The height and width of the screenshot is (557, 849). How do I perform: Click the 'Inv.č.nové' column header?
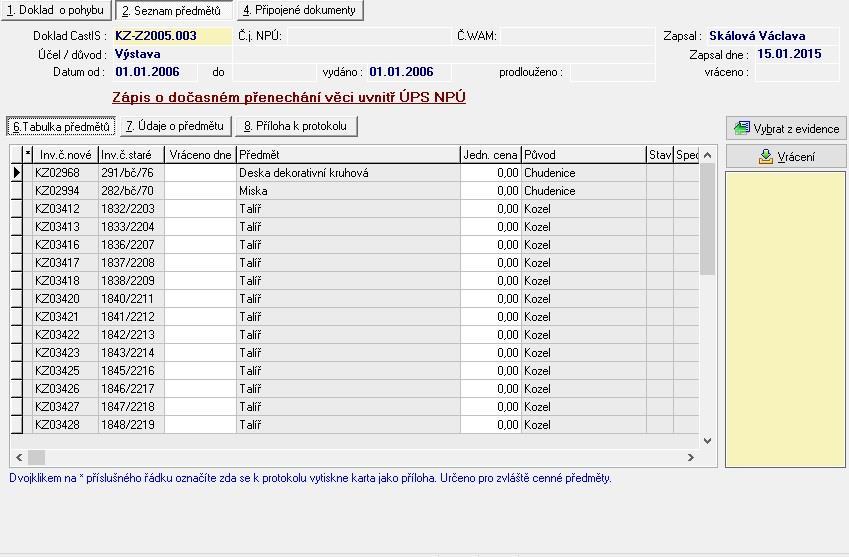[x=66, y=155]
